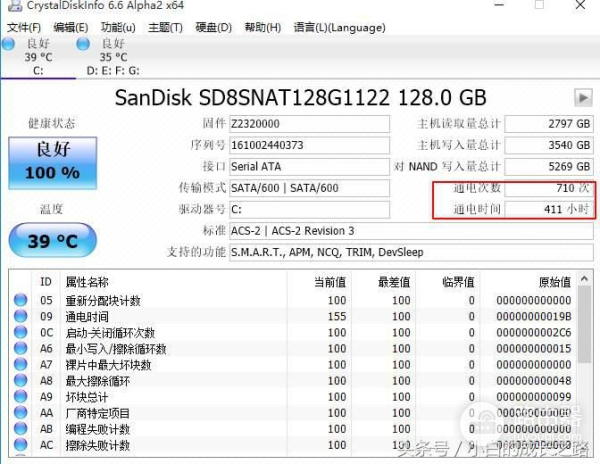Click the status orb for attribute AC row
The image size is (600, 464).
pyautogui.click(x=21, y=445)
